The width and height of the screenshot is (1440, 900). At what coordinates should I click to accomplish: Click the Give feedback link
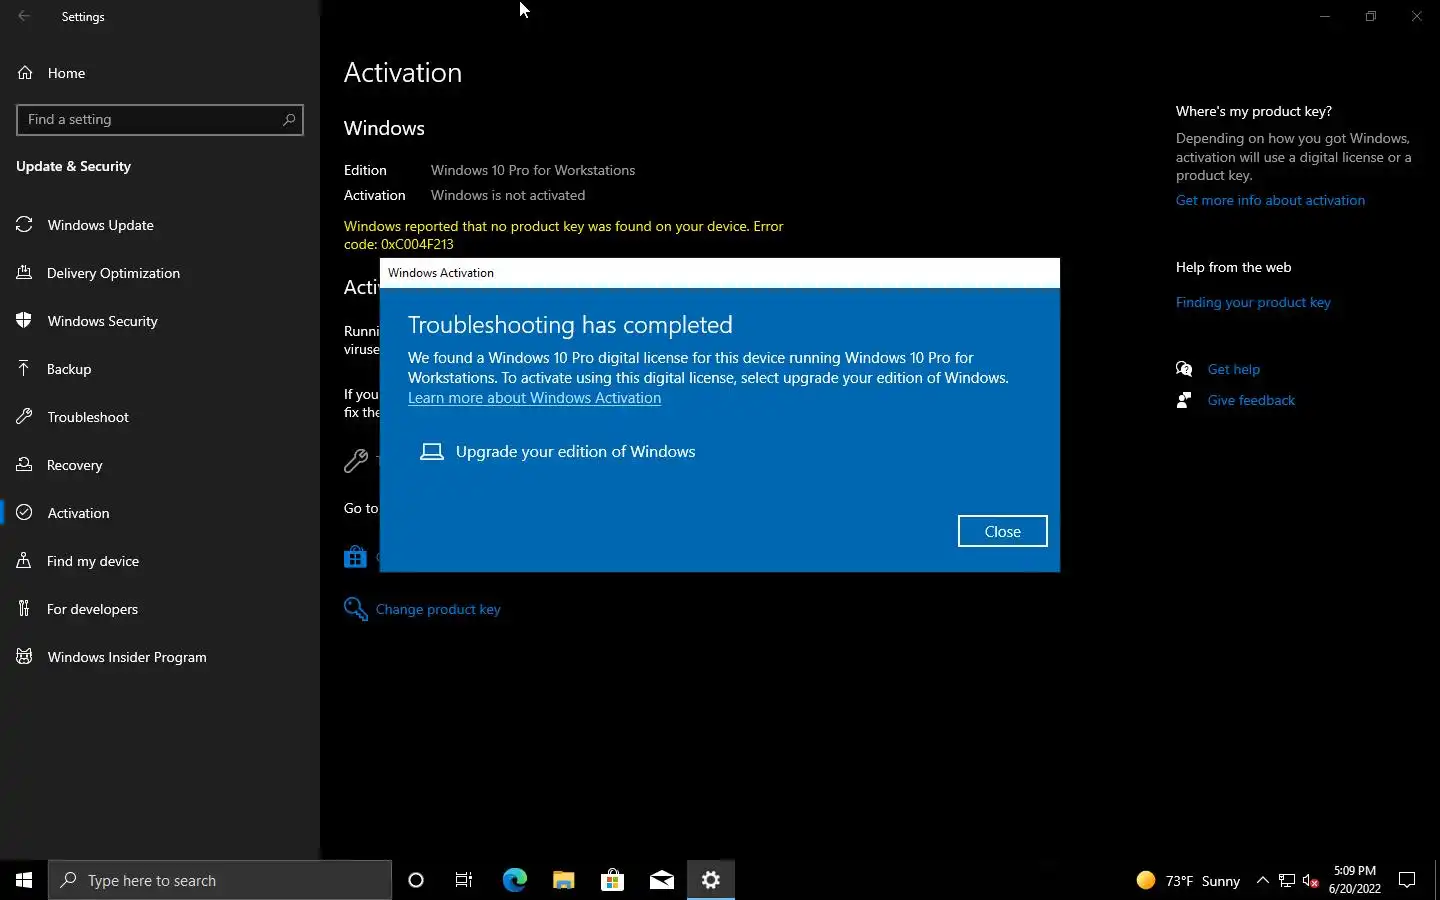coord(1251,400)
